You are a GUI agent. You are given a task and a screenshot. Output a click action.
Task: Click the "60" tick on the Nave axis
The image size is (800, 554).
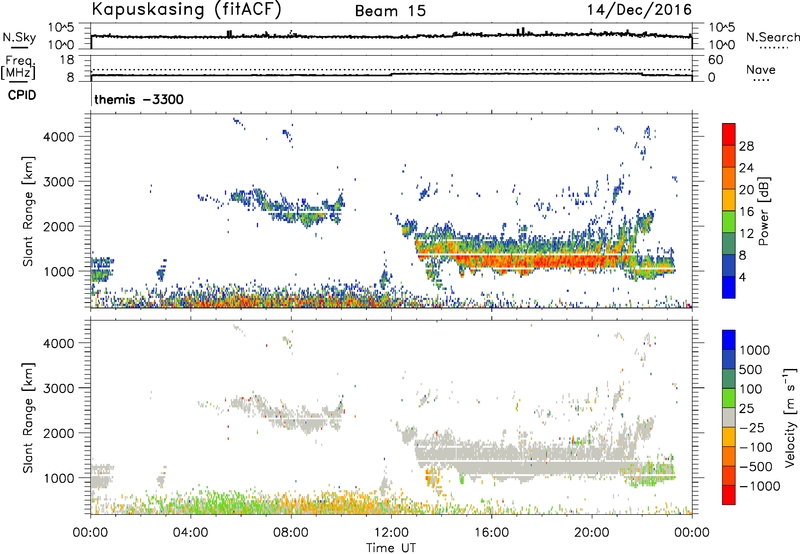coord(716,60)
